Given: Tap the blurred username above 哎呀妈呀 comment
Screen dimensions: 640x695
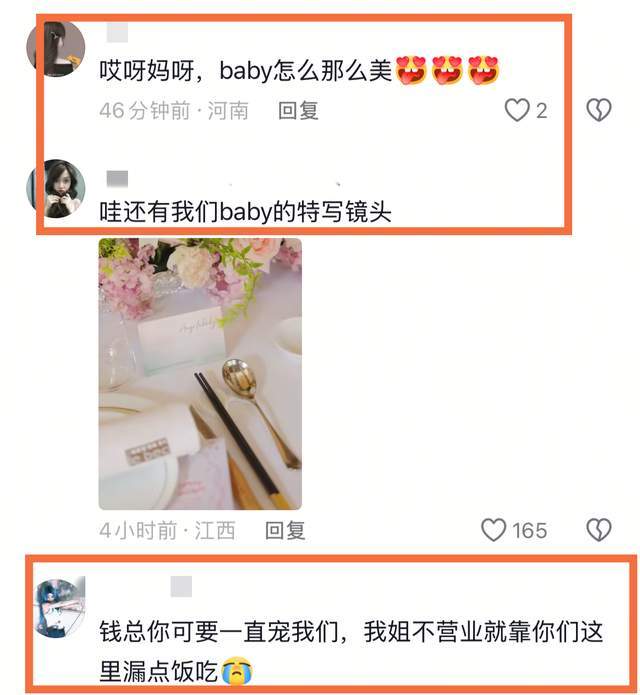Looking at the screenshot, I should (117, 33).
